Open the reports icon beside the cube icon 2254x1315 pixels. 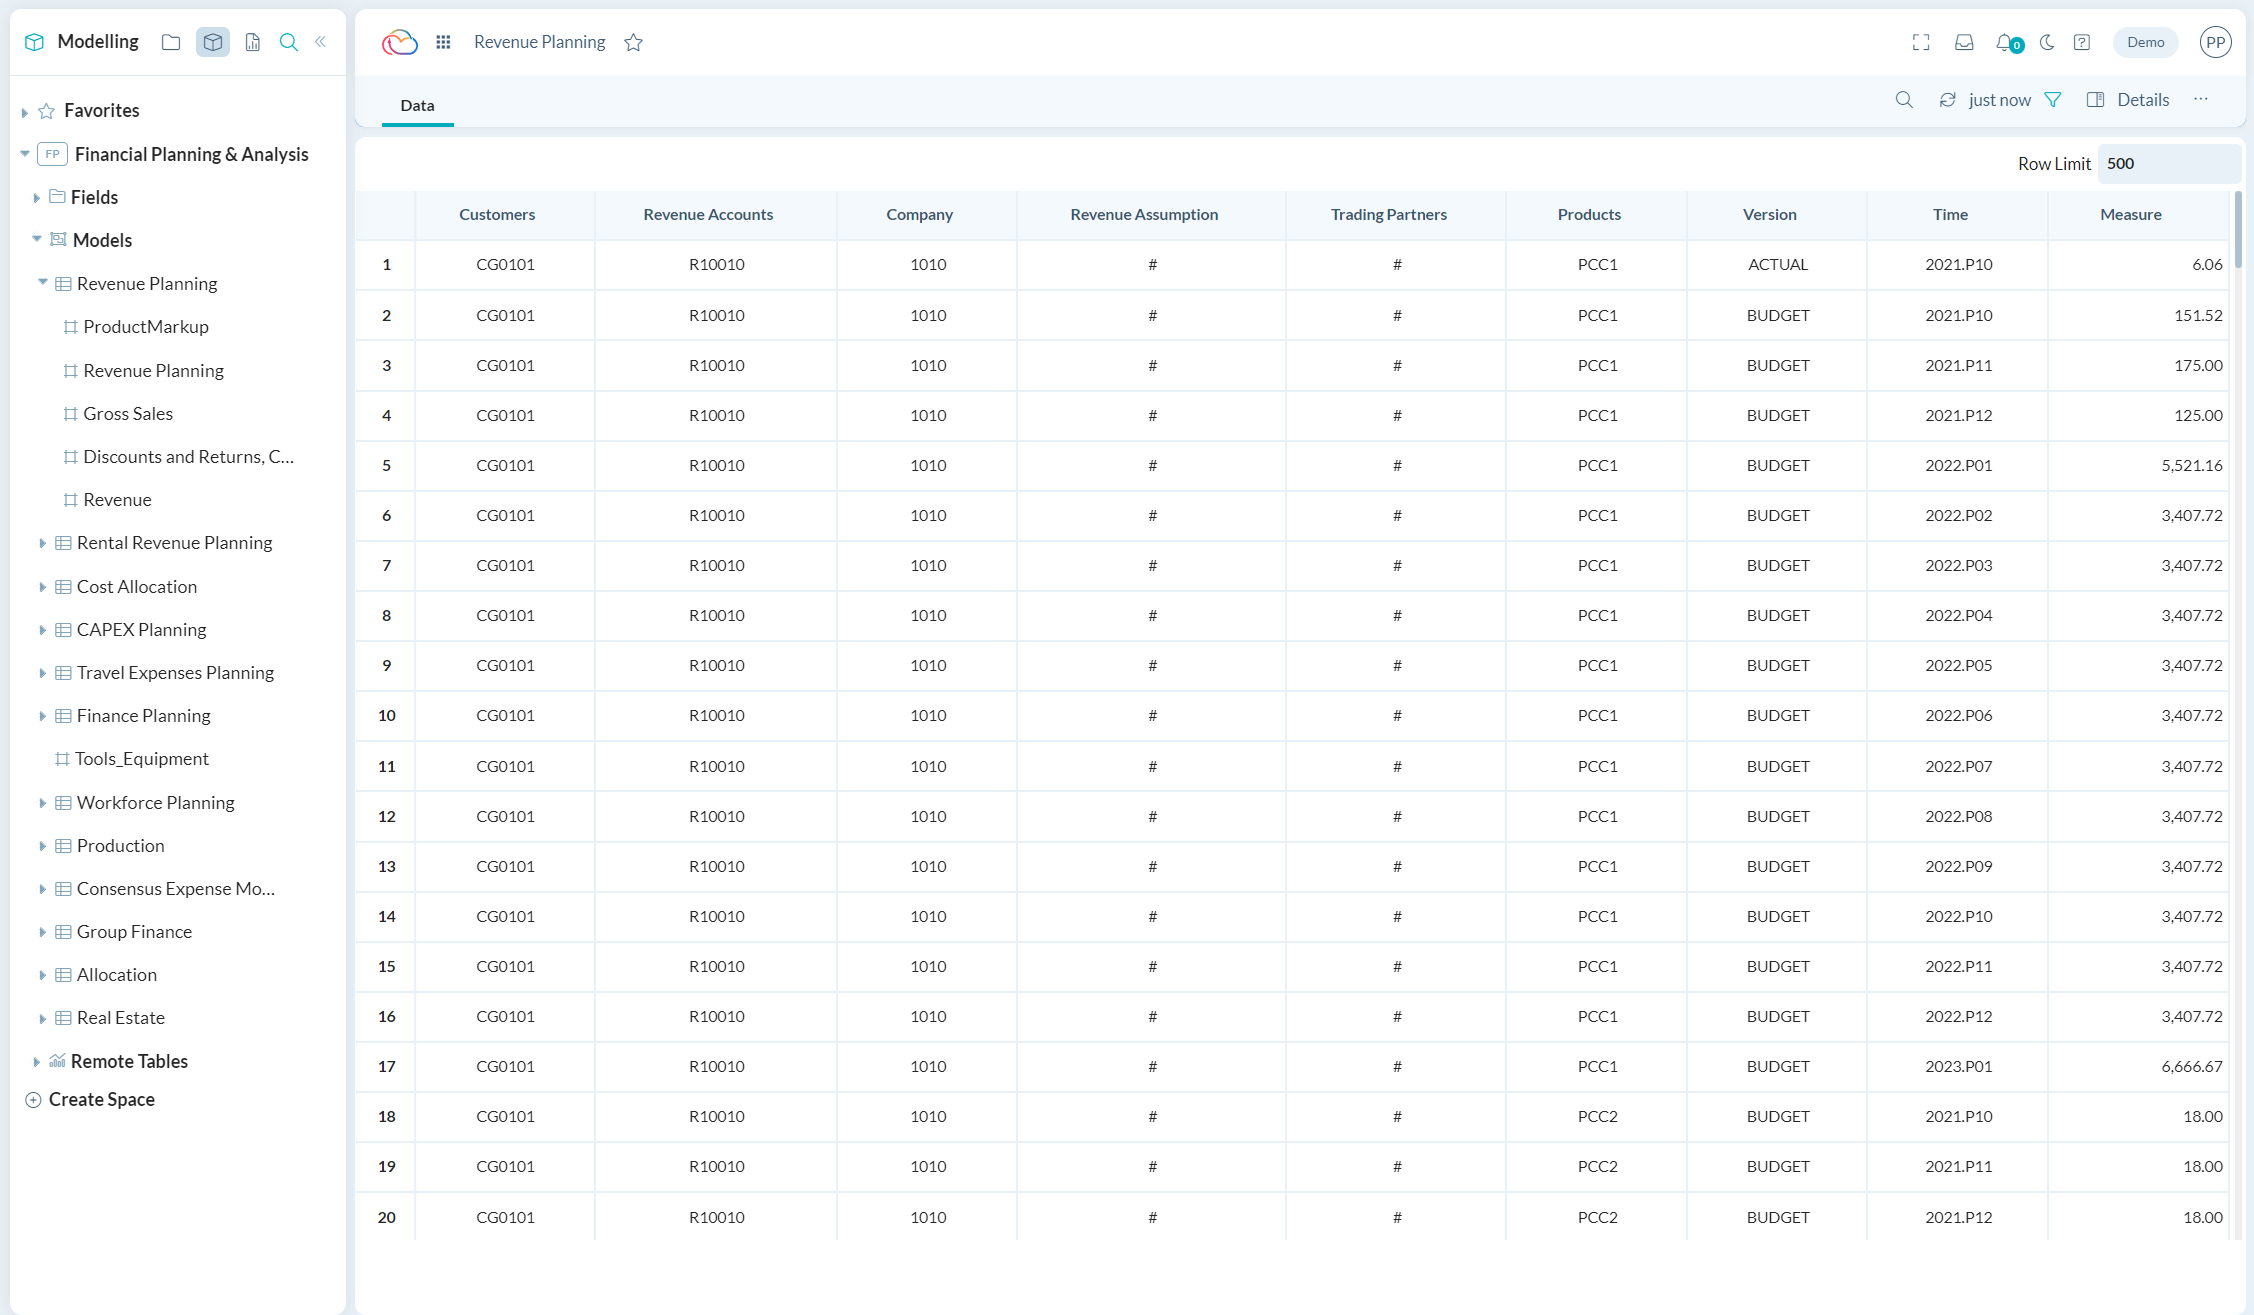coord(252,42)
